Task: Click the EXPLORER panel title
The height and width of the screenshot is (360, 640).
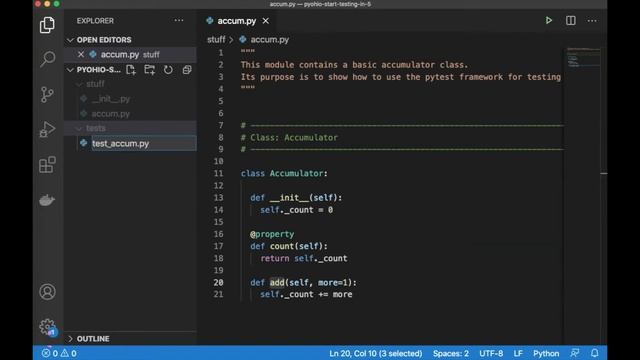Action: coord(95,20)
